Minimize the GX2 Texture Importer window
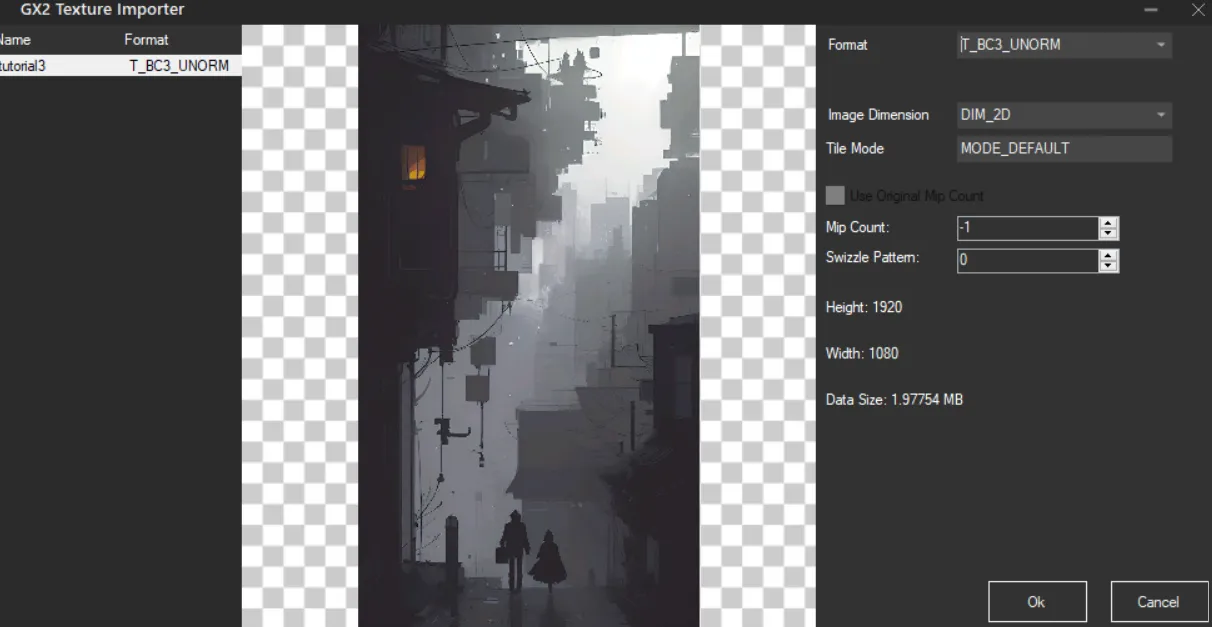Screen dimensions: 1212x627 pyautogui.click(x=1152, y=10)
